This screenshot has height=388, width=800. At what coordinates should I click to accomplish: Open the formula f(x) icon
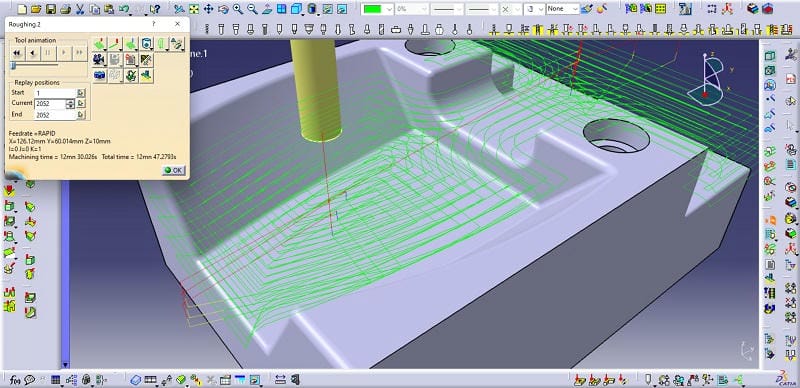click(14, 379)
